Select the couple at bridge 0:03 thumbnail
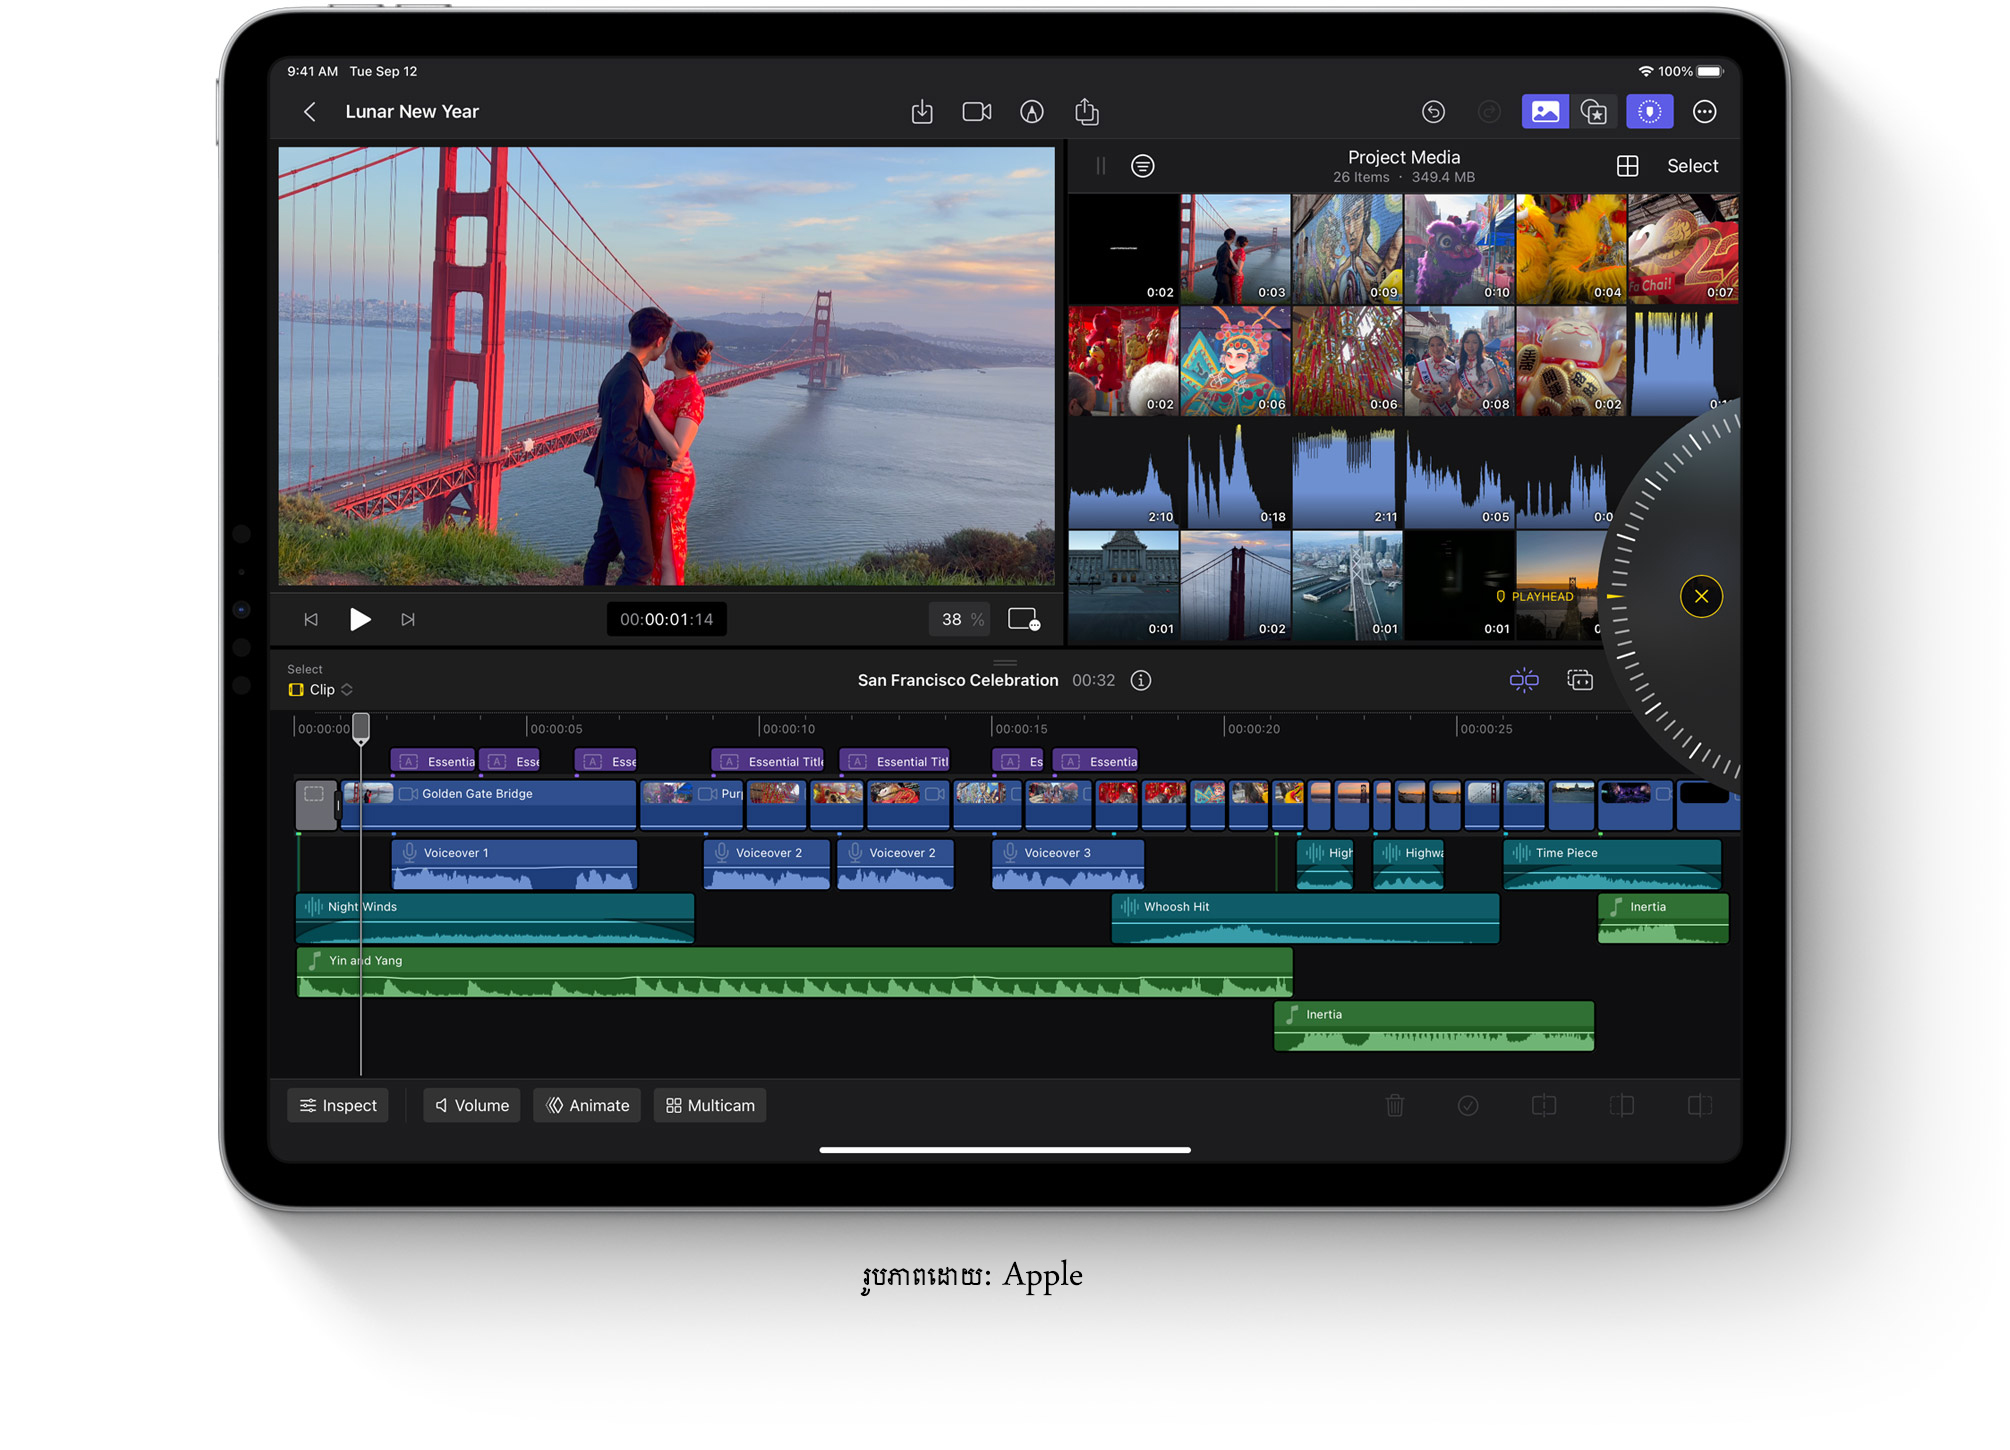 (1235, 249)
